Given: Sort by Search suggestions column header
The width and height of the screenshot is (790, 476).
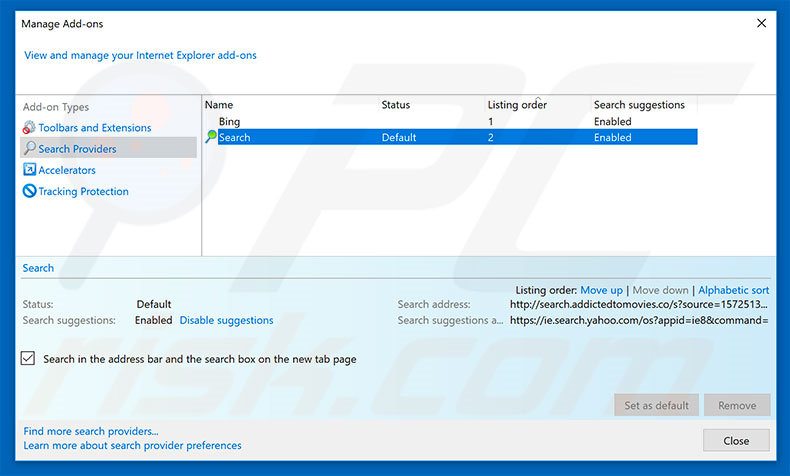Looking at the screenshot, I should [639, 105].
